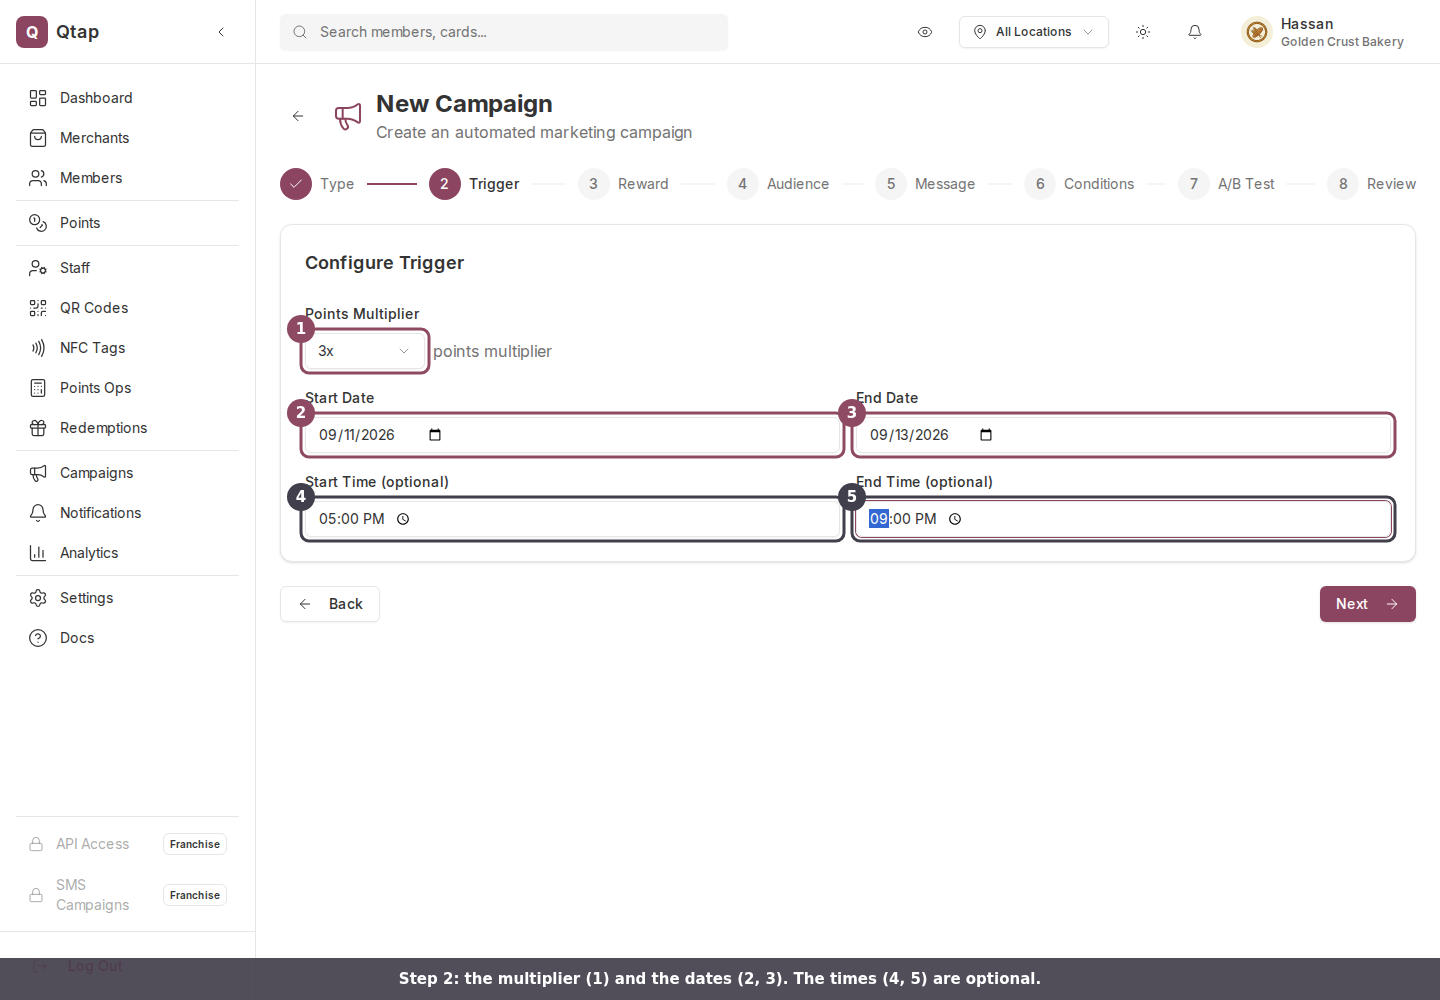
Task: Open the Start Time clock picker icon
Action: (403, 519)
